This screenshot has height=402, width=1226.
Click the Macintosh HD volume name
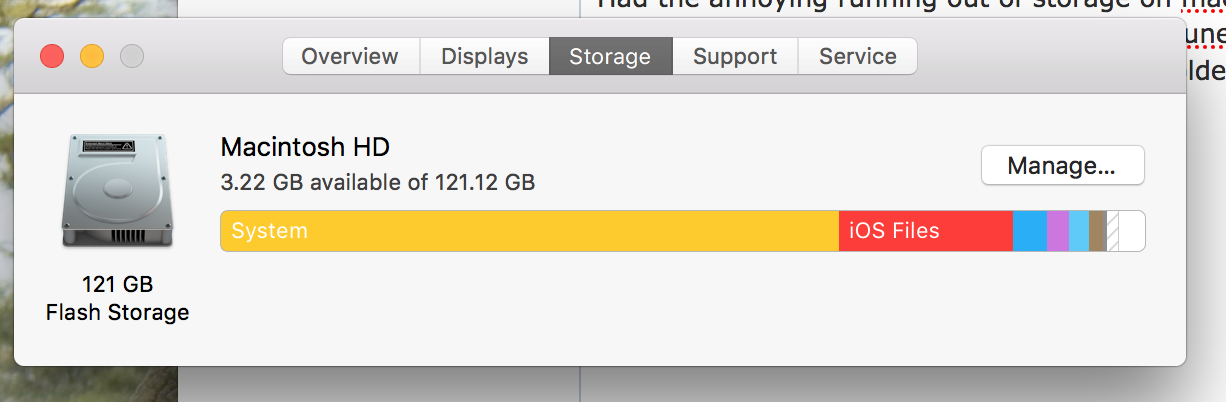305,147
